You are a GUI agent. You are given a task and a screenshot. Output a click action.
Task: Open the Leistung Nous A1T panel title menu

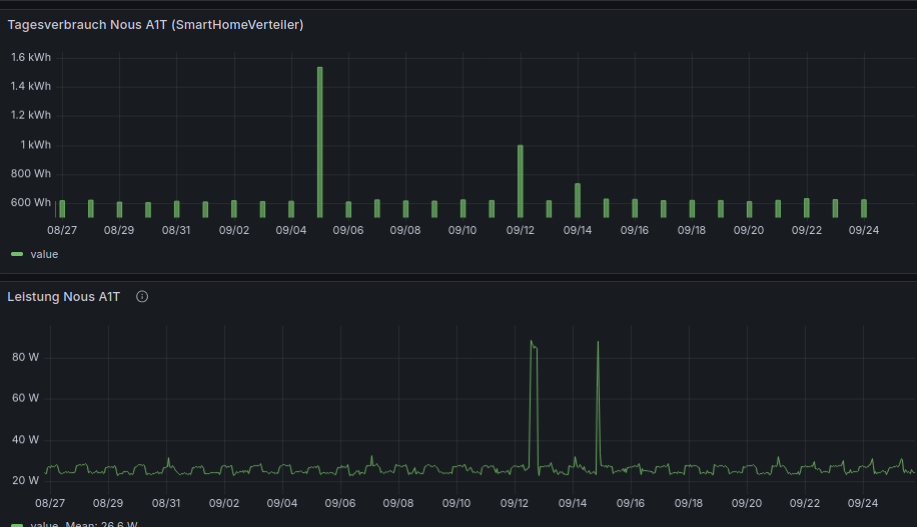point(64,297)
